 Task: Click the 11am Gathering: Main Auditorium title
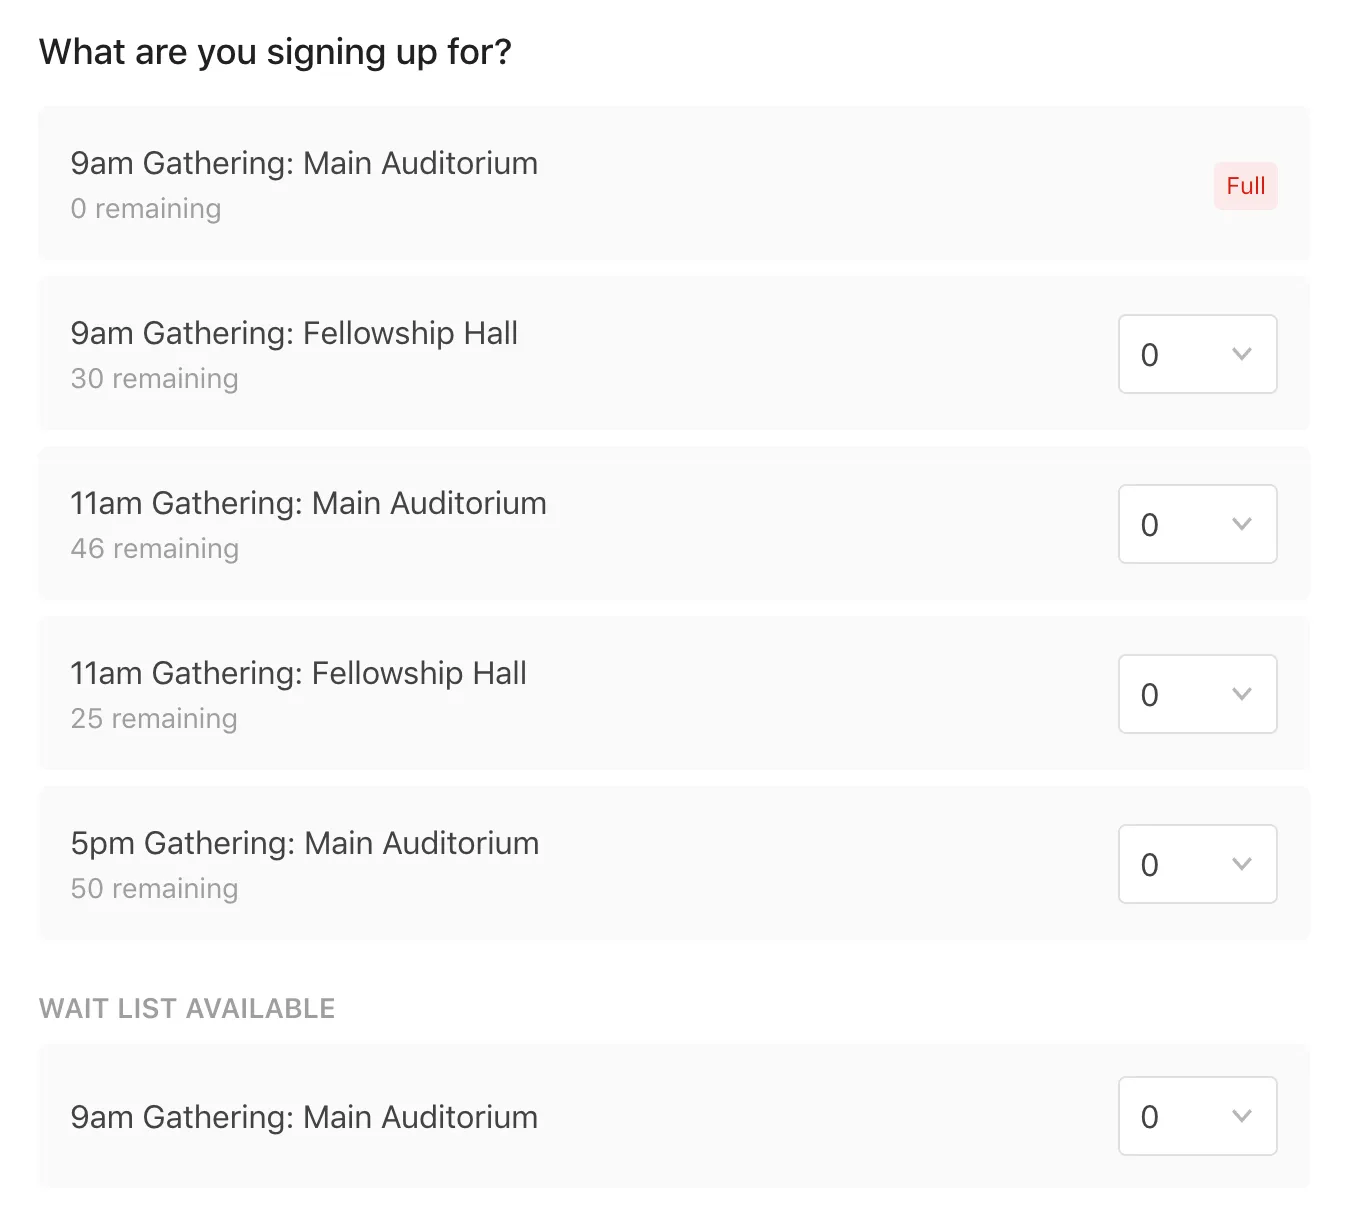click(308, 503)
